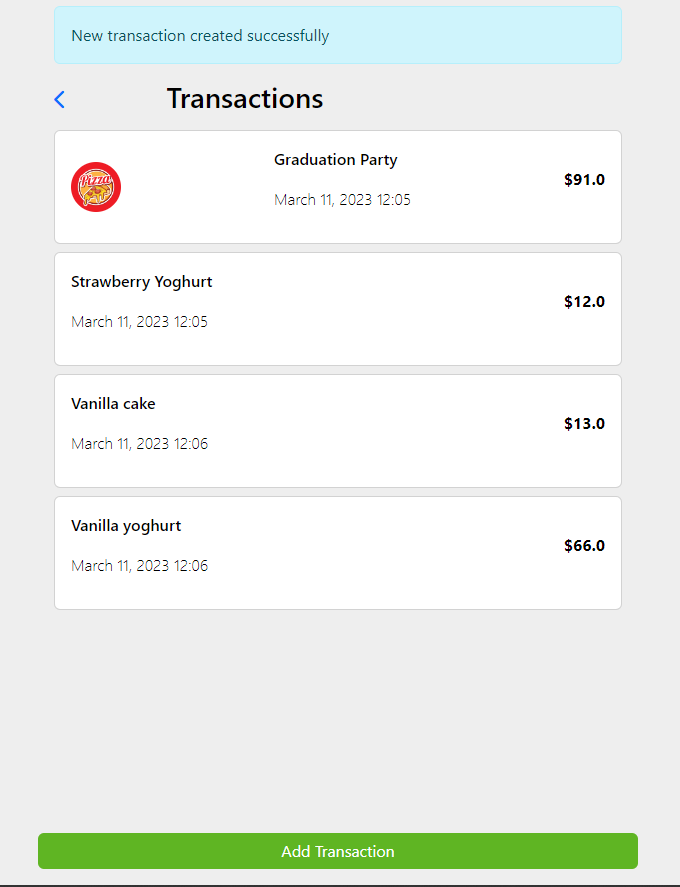Click the Vanilla yoghurt date and time text

click(139, 566)
